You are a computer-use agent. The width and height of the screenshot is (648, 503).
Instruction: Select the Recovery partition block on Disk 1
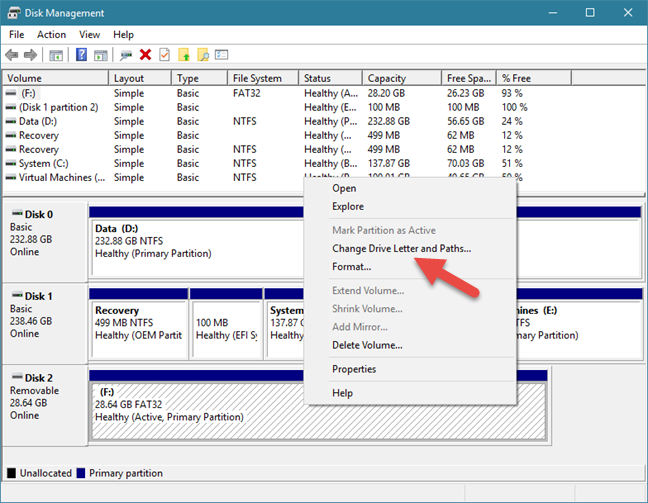[138, 329]
